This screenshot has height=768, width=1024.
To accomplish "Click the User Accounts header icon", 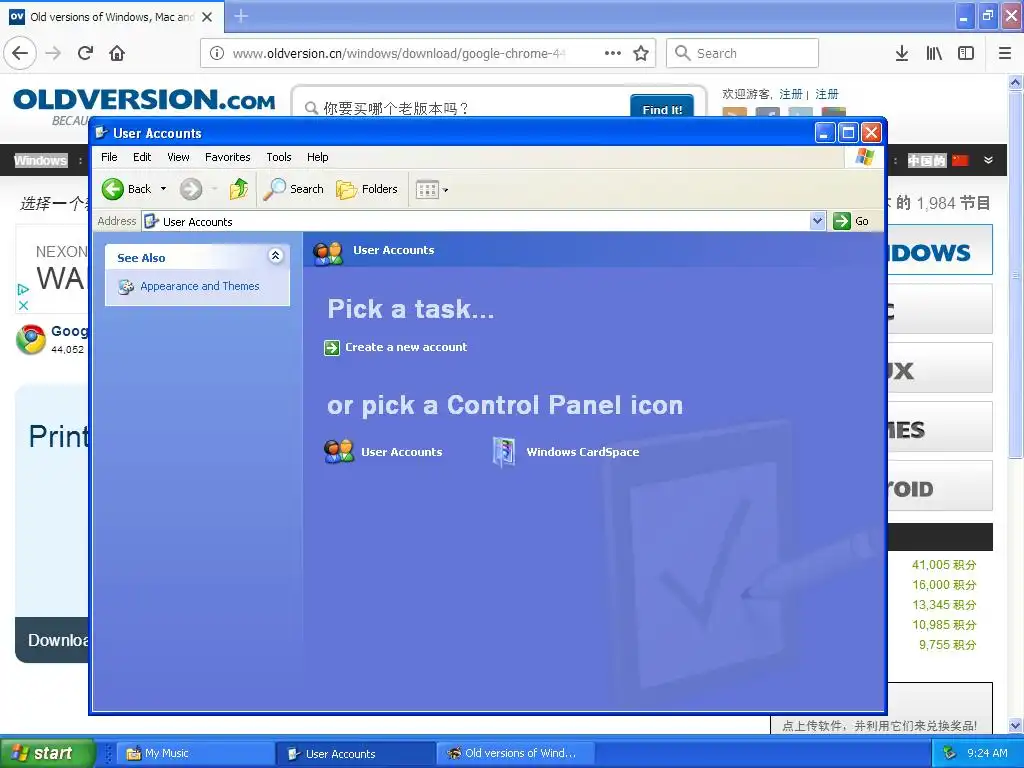I will 328,252.
